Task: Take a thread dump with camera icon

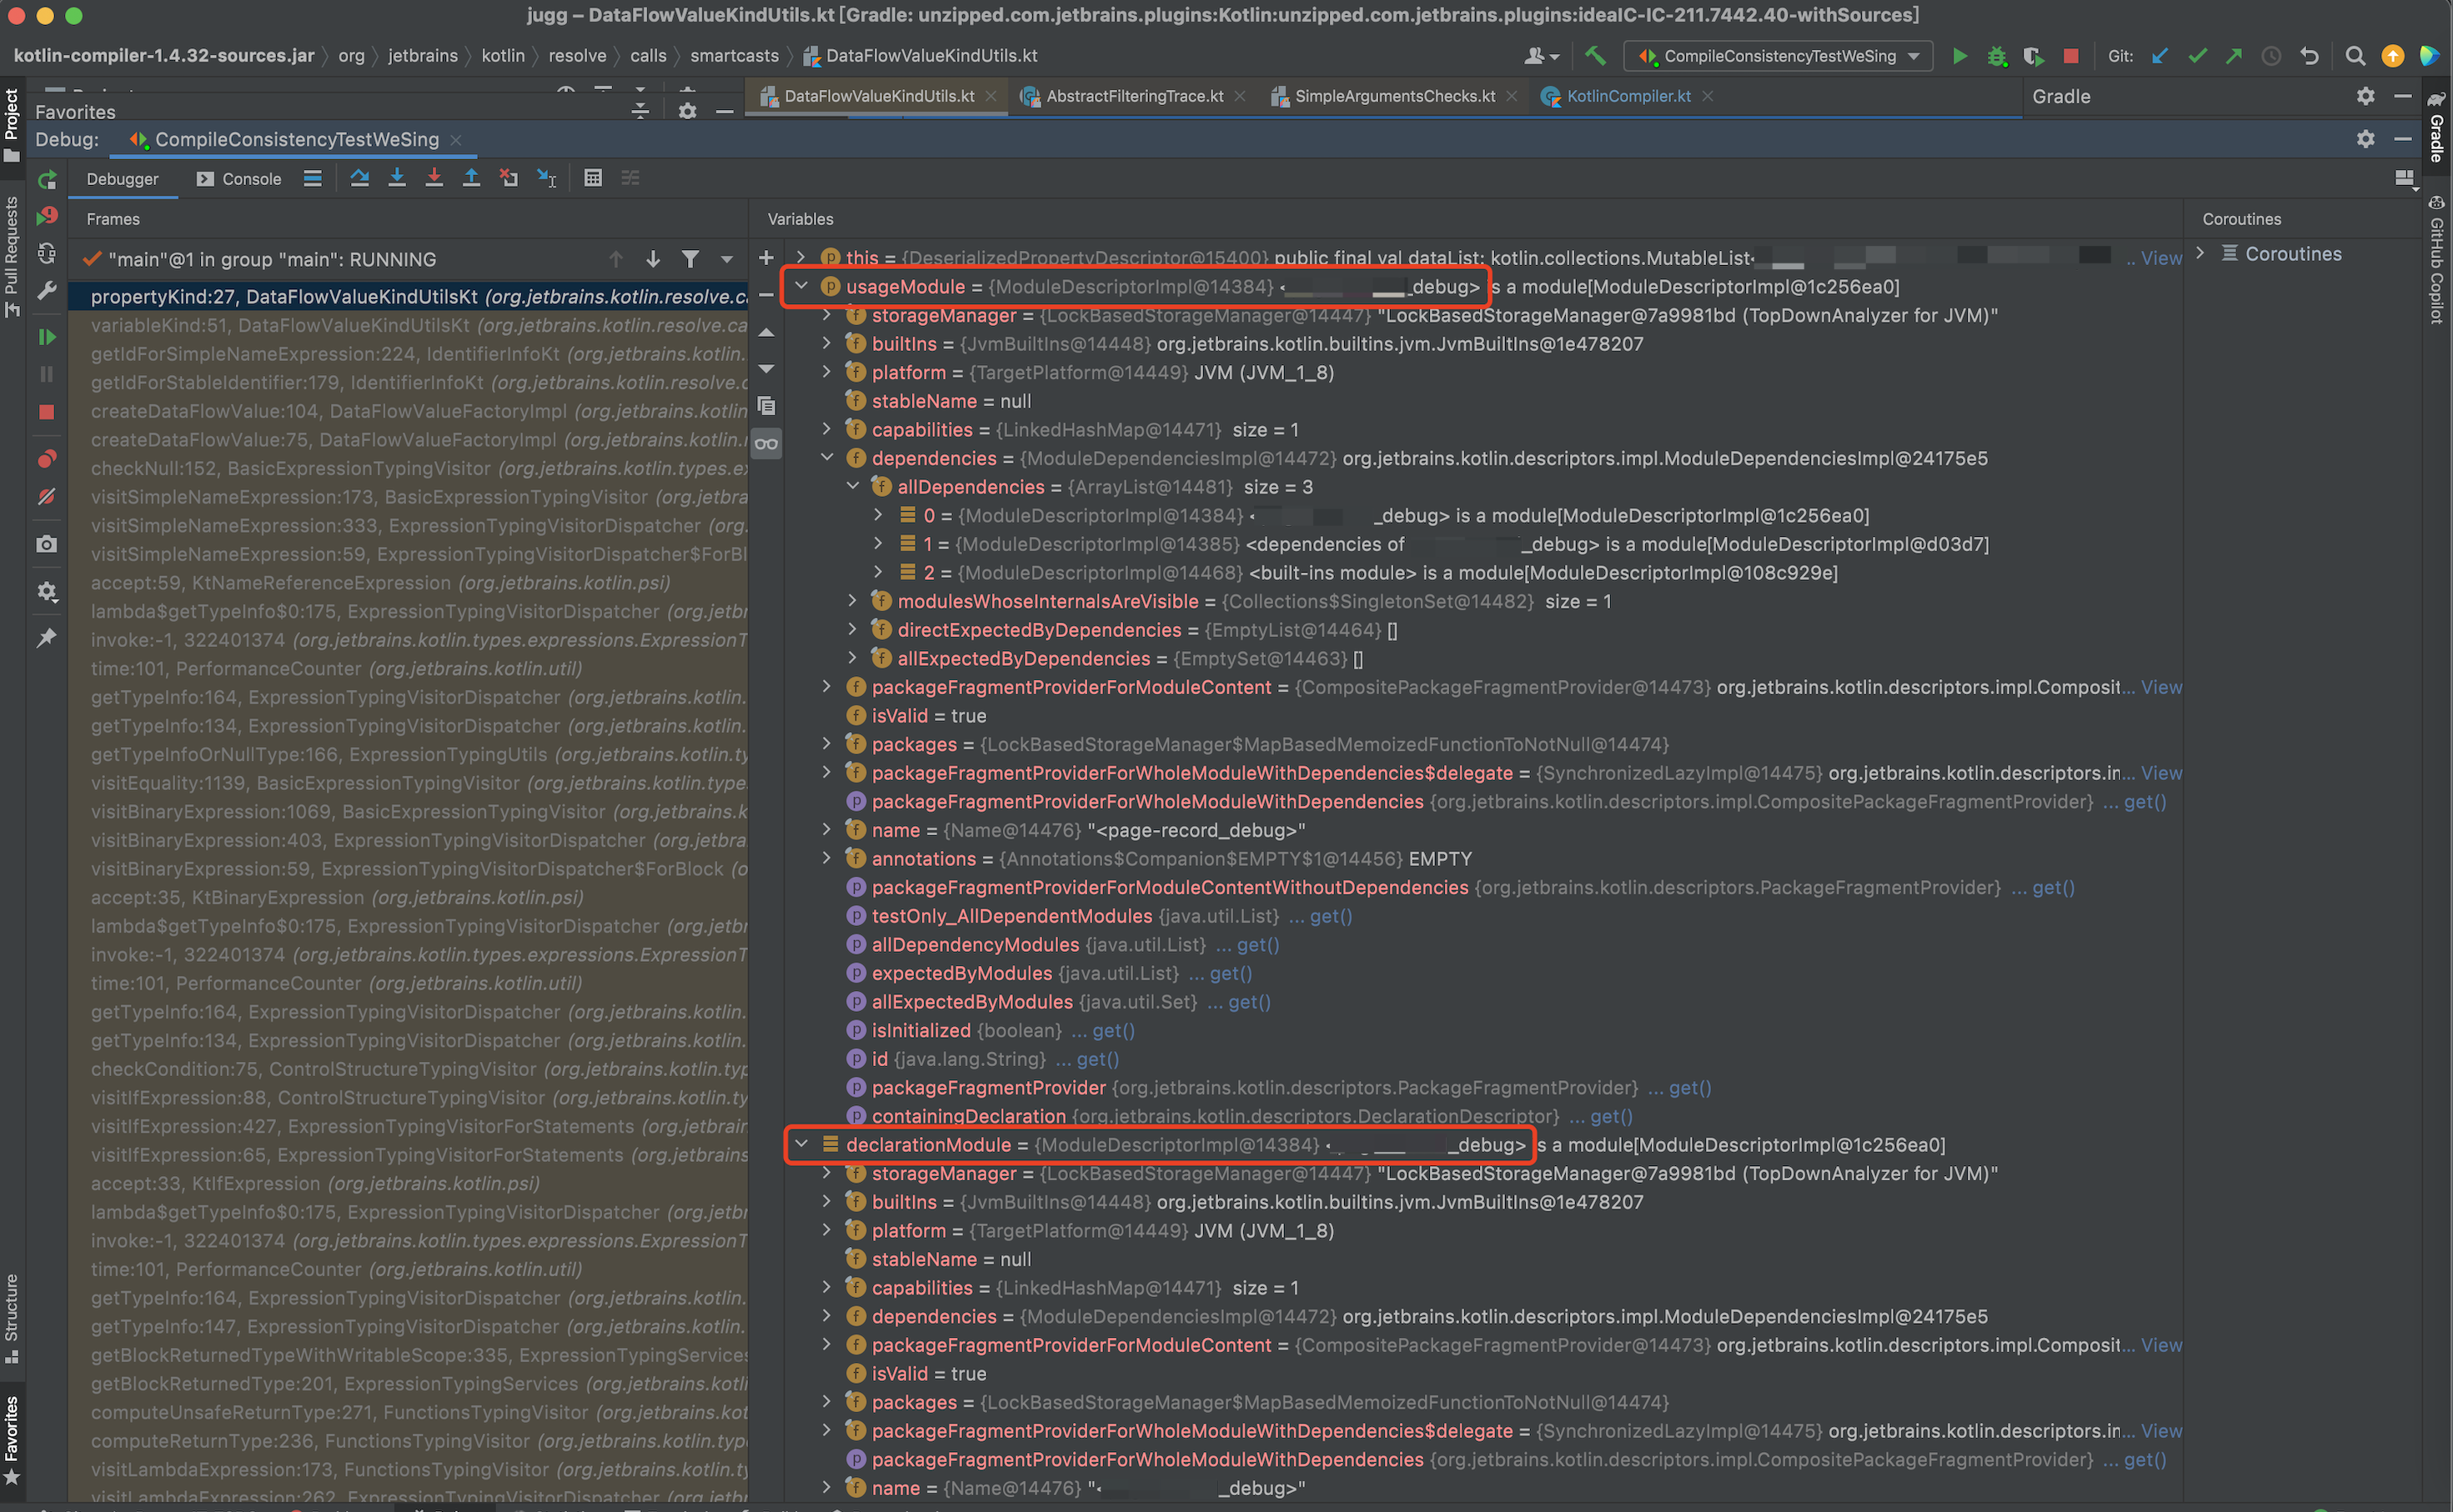Action: tap(47, 544)
